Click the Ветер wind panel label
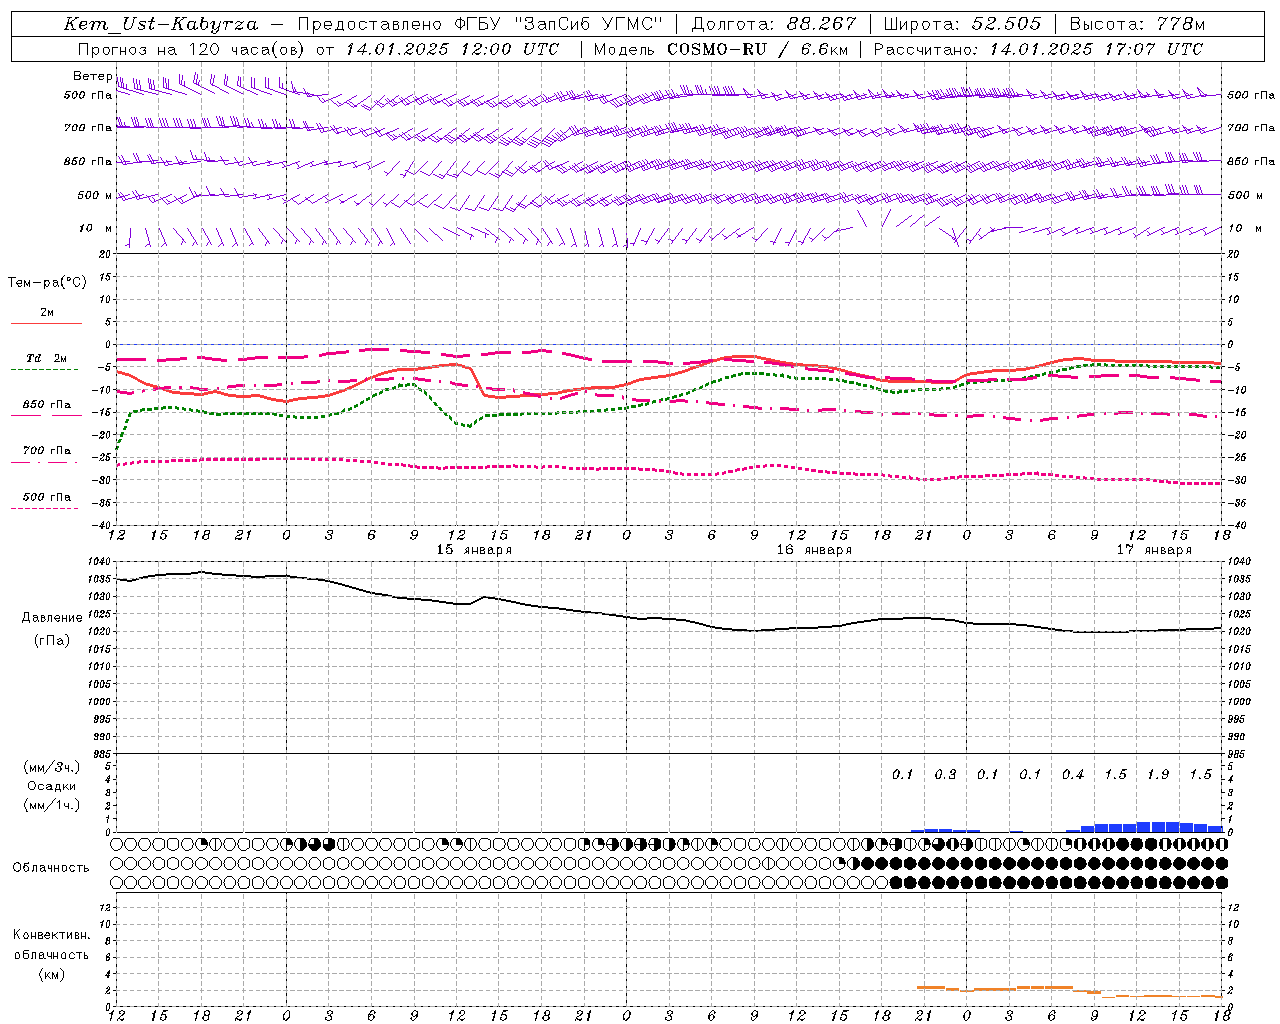This screenshot has width=1280, height=1024. tap(93, 76)
